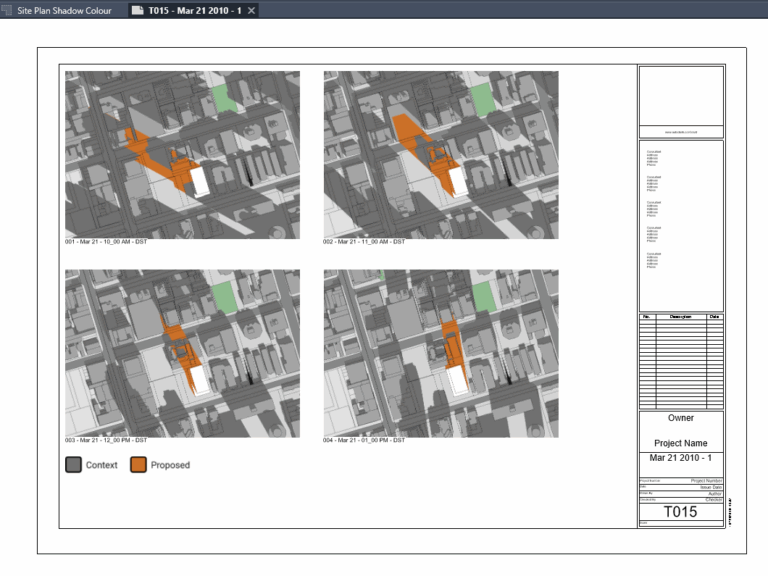The height and width of the screenshot is (576, 768).
Task: Click the revision schedule table in title block
Action: point(680,360)
